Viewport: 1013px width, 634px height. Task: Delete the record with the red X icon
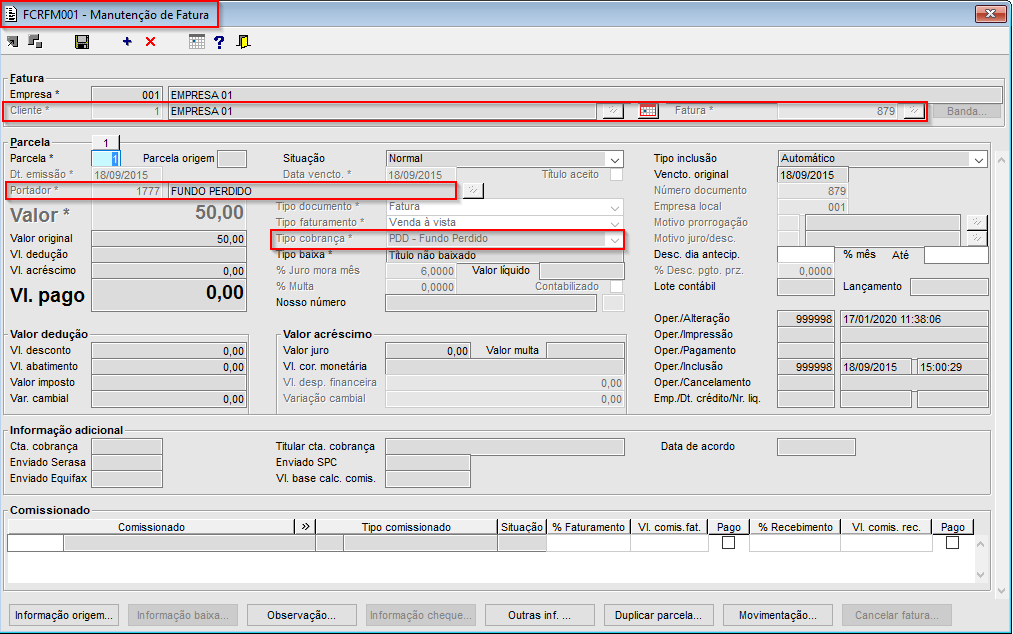[151, 42]
